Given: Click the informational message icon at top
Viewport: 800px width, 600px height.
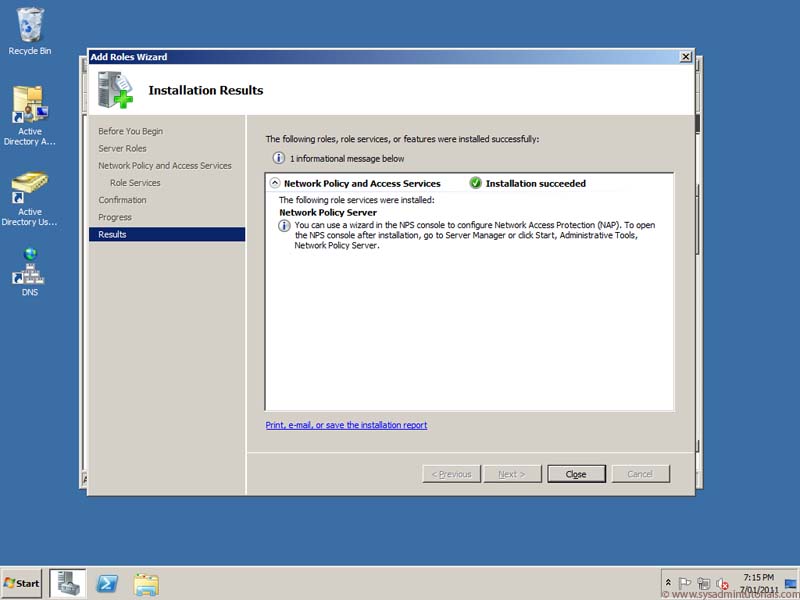Looking at the screenshot, I should tap(279, 158).
